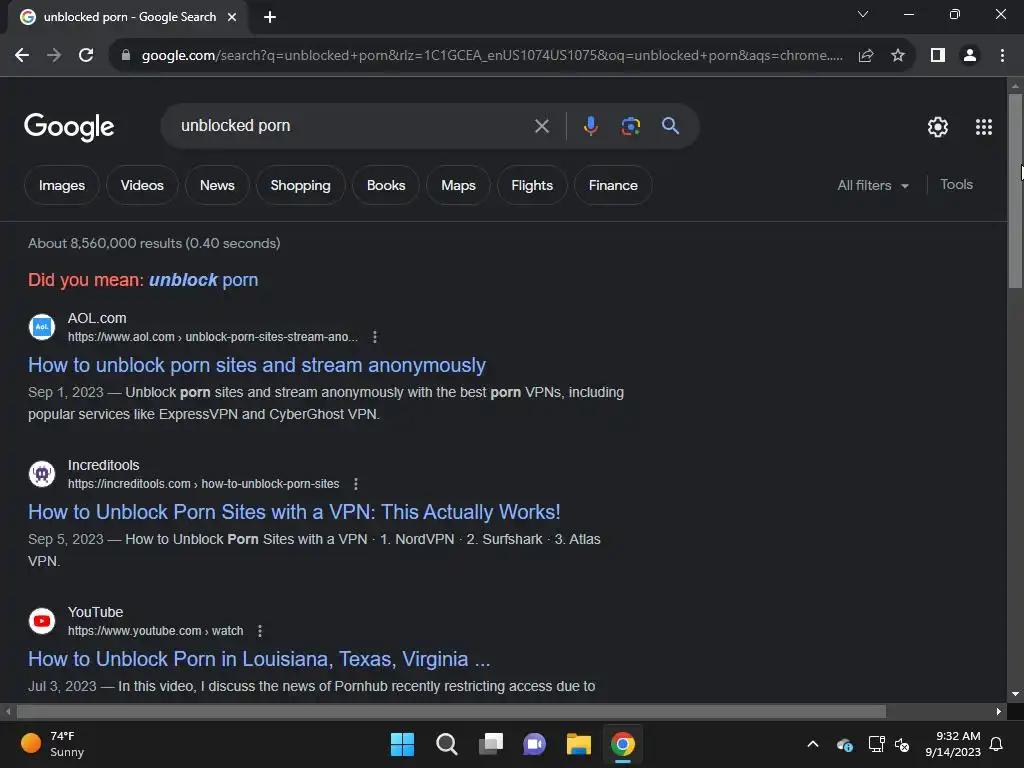Click the About 8,560,000 results text

pos(154,244)
